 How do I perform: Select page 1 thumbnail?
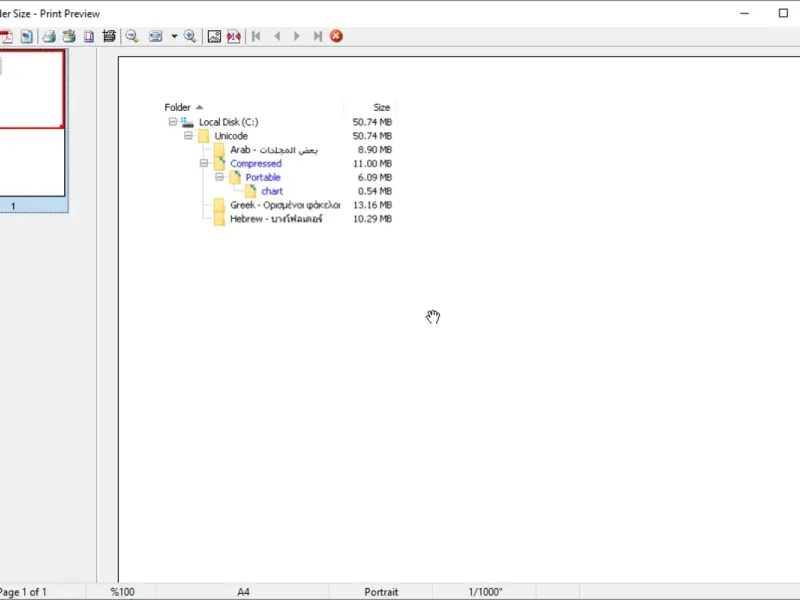tap(33, 131)
